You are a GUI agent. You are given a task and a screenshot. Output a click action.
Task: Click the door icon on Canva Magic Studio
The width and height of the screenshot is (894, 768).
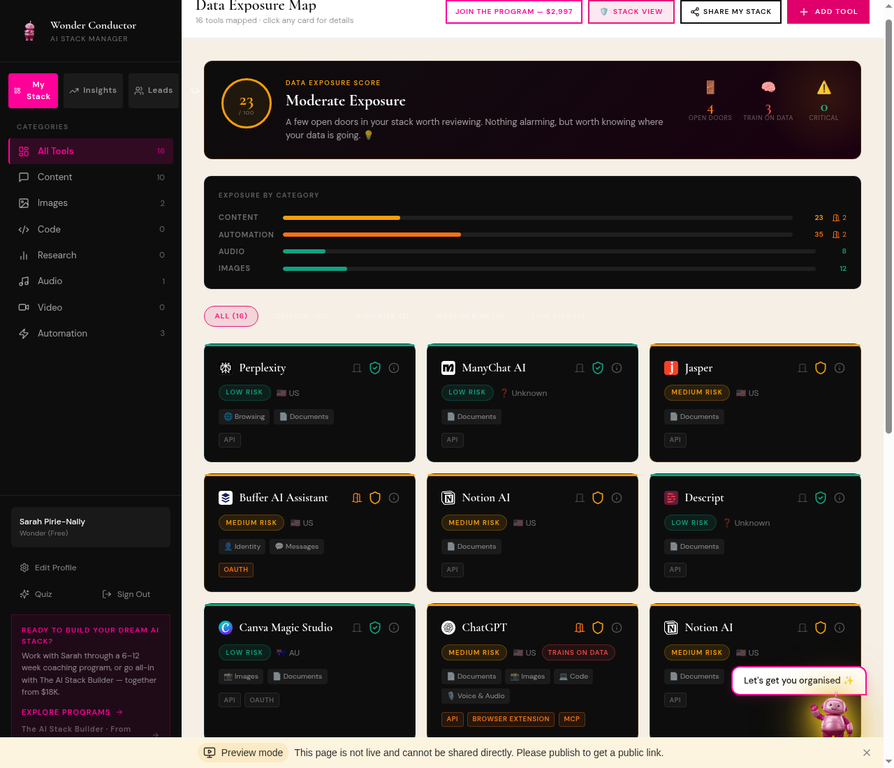(x=357, y=628)
